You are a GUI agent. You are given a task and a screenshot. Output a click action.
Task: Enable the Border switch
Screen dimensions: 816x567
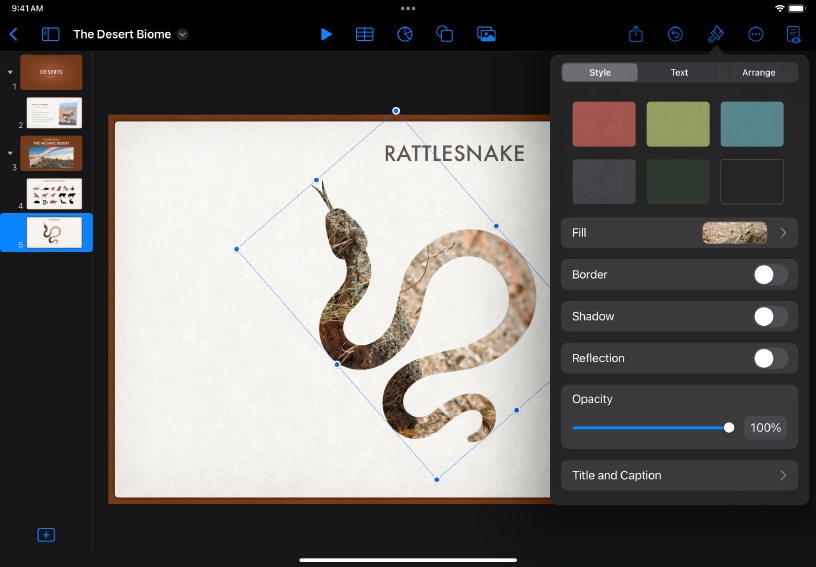pos(770,275)
